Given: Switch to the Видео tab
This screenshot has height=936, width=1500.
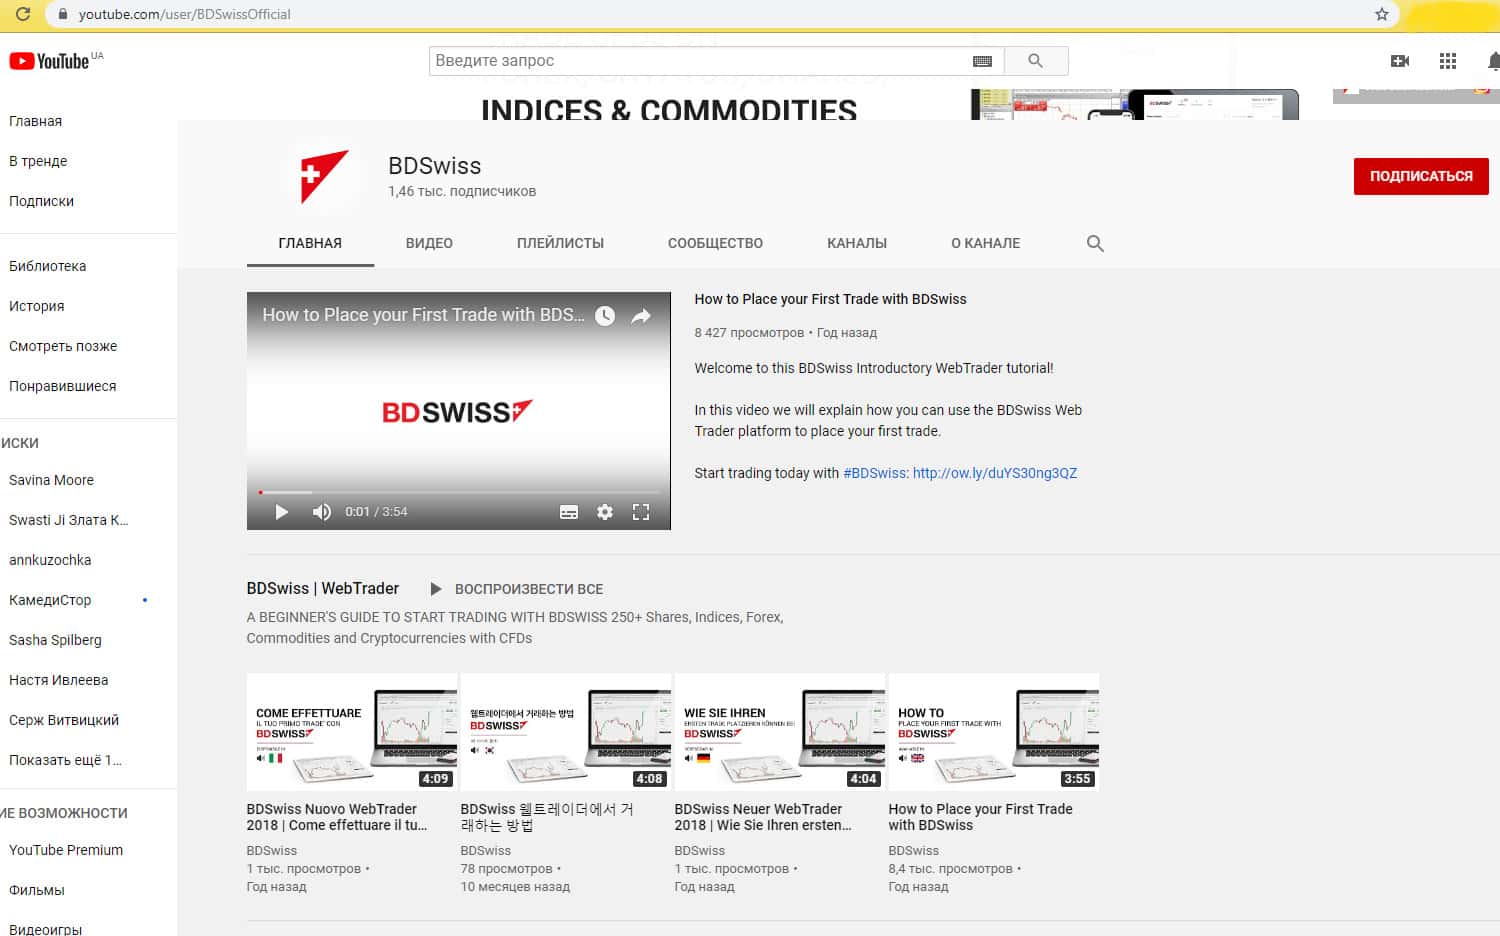Looking at the screenshot, I should [429, 243].
